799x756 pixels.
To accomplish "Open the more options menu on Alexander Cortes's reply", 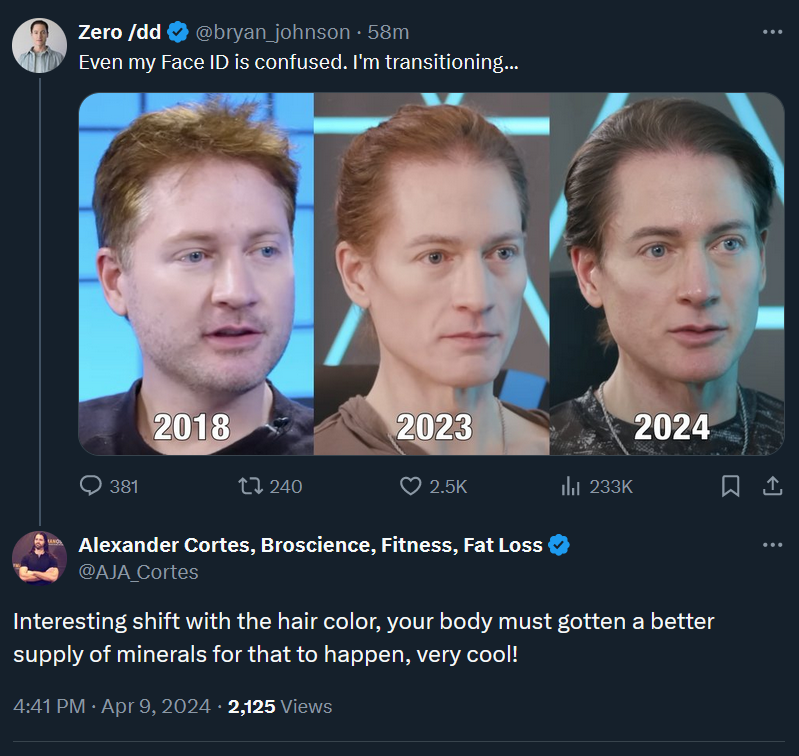I will coord(773,545).
